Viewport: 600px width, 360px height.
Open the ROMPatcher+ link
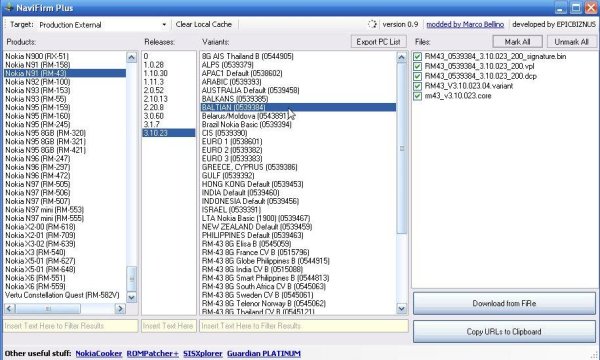tap(153, 353)
